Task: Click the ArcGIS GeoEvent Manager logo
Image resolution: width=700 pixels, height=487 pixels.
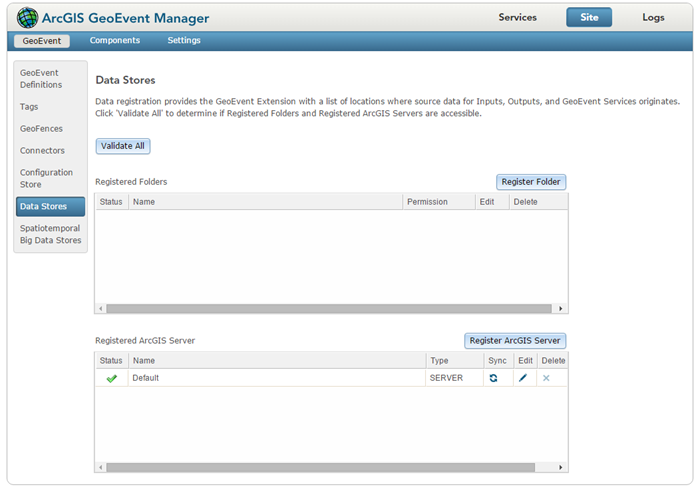Action: 28,17
